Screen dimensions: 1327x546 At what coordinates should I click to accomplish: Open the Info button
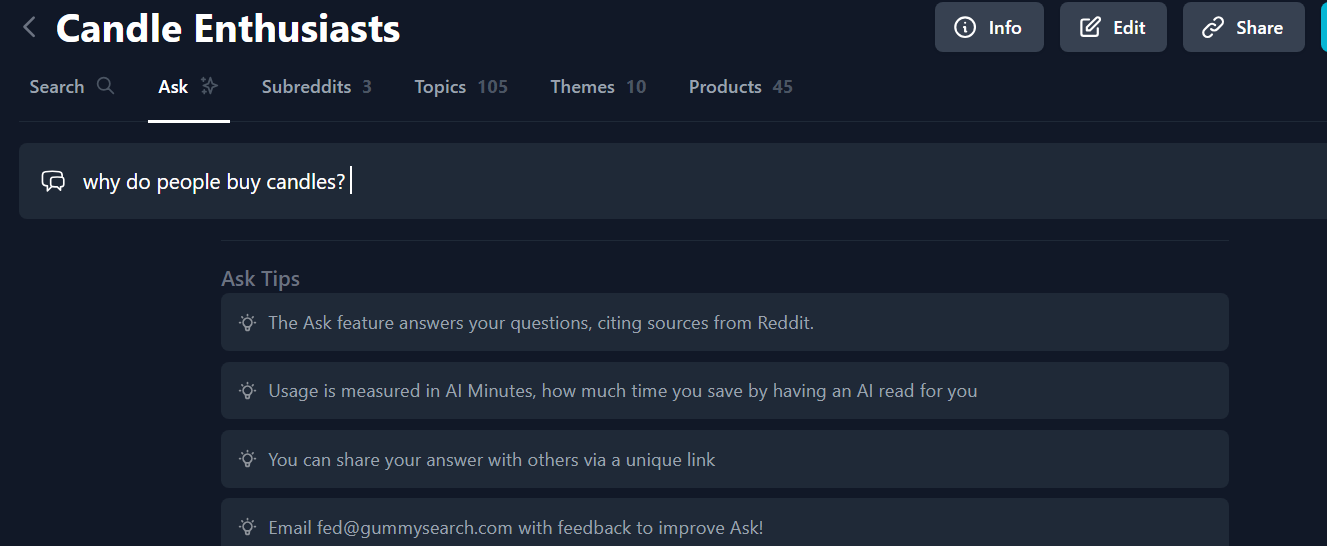pos(989,27)
